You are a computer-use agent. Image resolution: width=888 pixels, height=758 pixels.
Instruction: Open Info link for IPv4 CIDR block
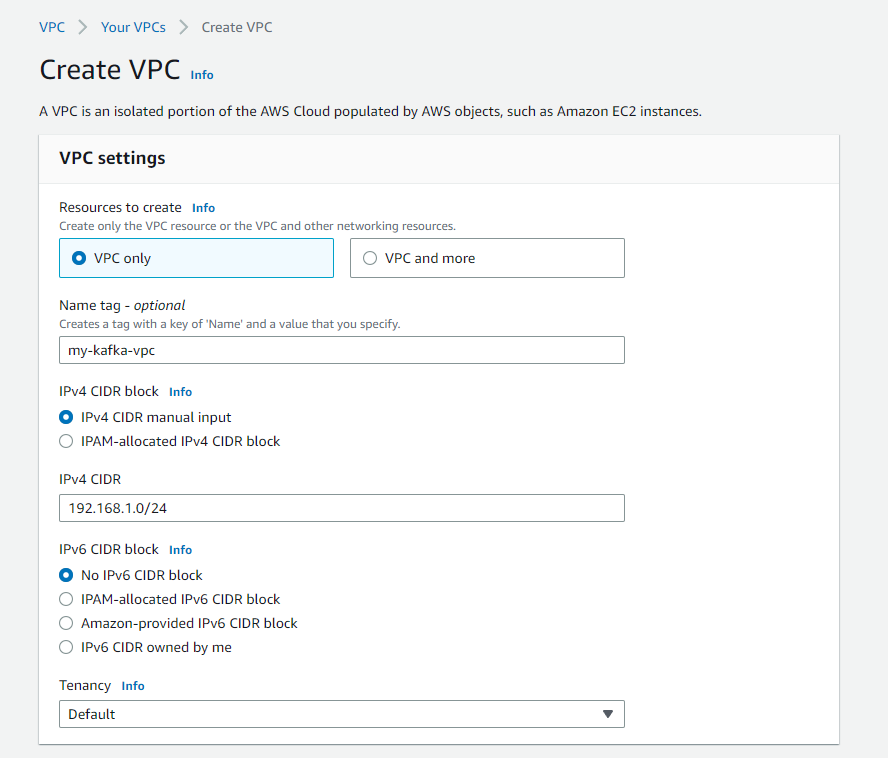(180, 392)
